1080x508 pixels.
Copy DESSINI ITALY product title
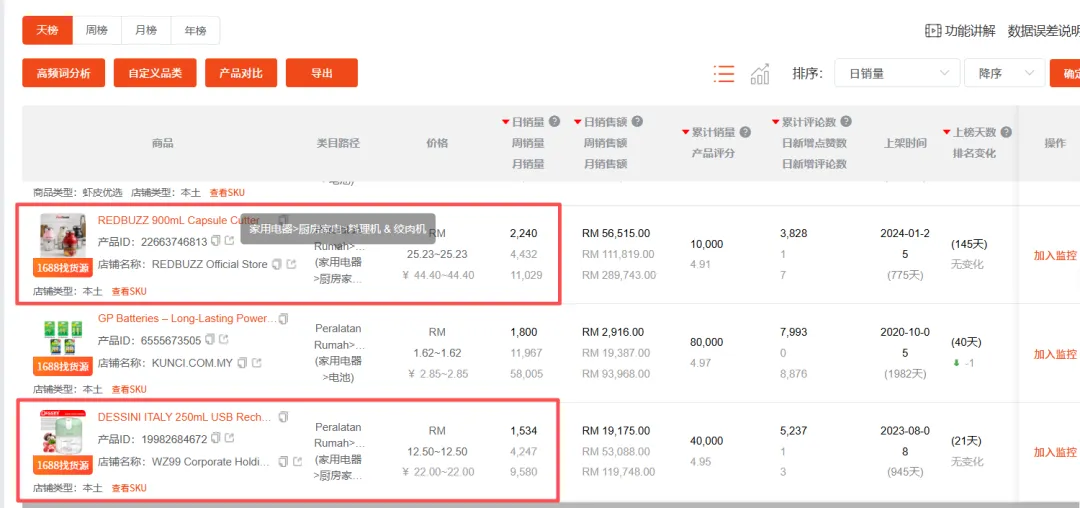pos(284,417)
